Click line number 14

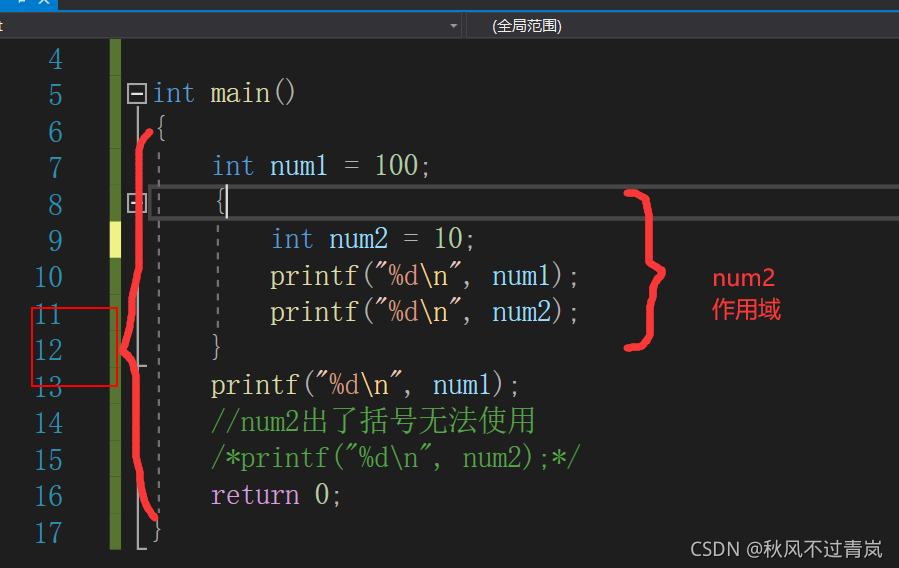(x=49, y=424)
